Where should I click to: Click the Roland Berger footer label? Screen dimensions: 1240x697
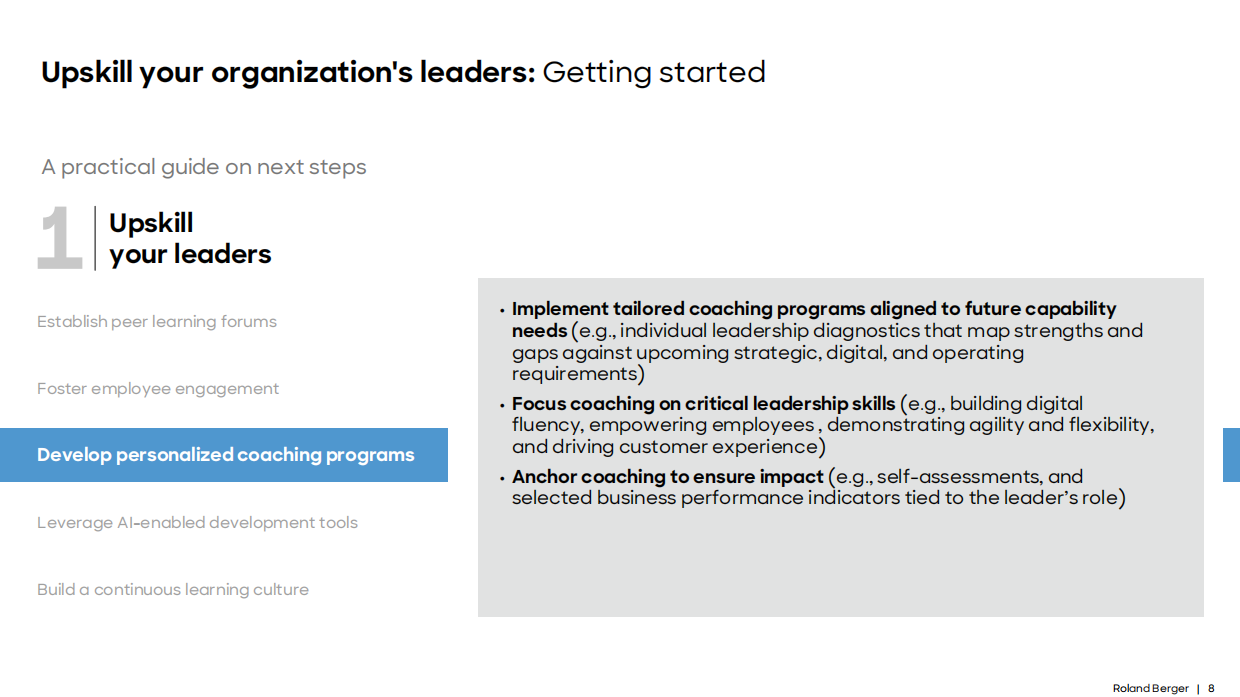[1150, 688]
